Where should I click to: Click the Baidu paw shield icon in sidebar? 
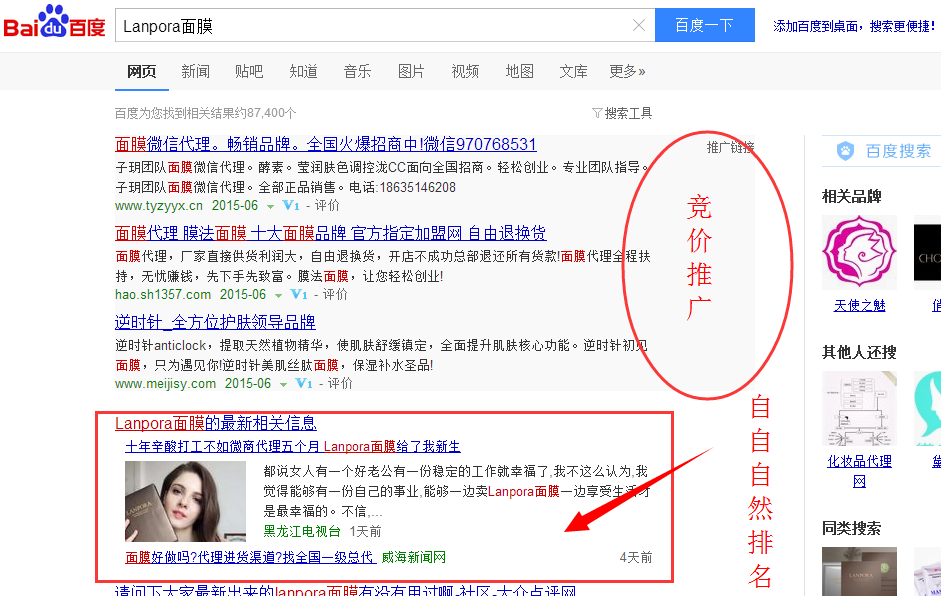846,151
